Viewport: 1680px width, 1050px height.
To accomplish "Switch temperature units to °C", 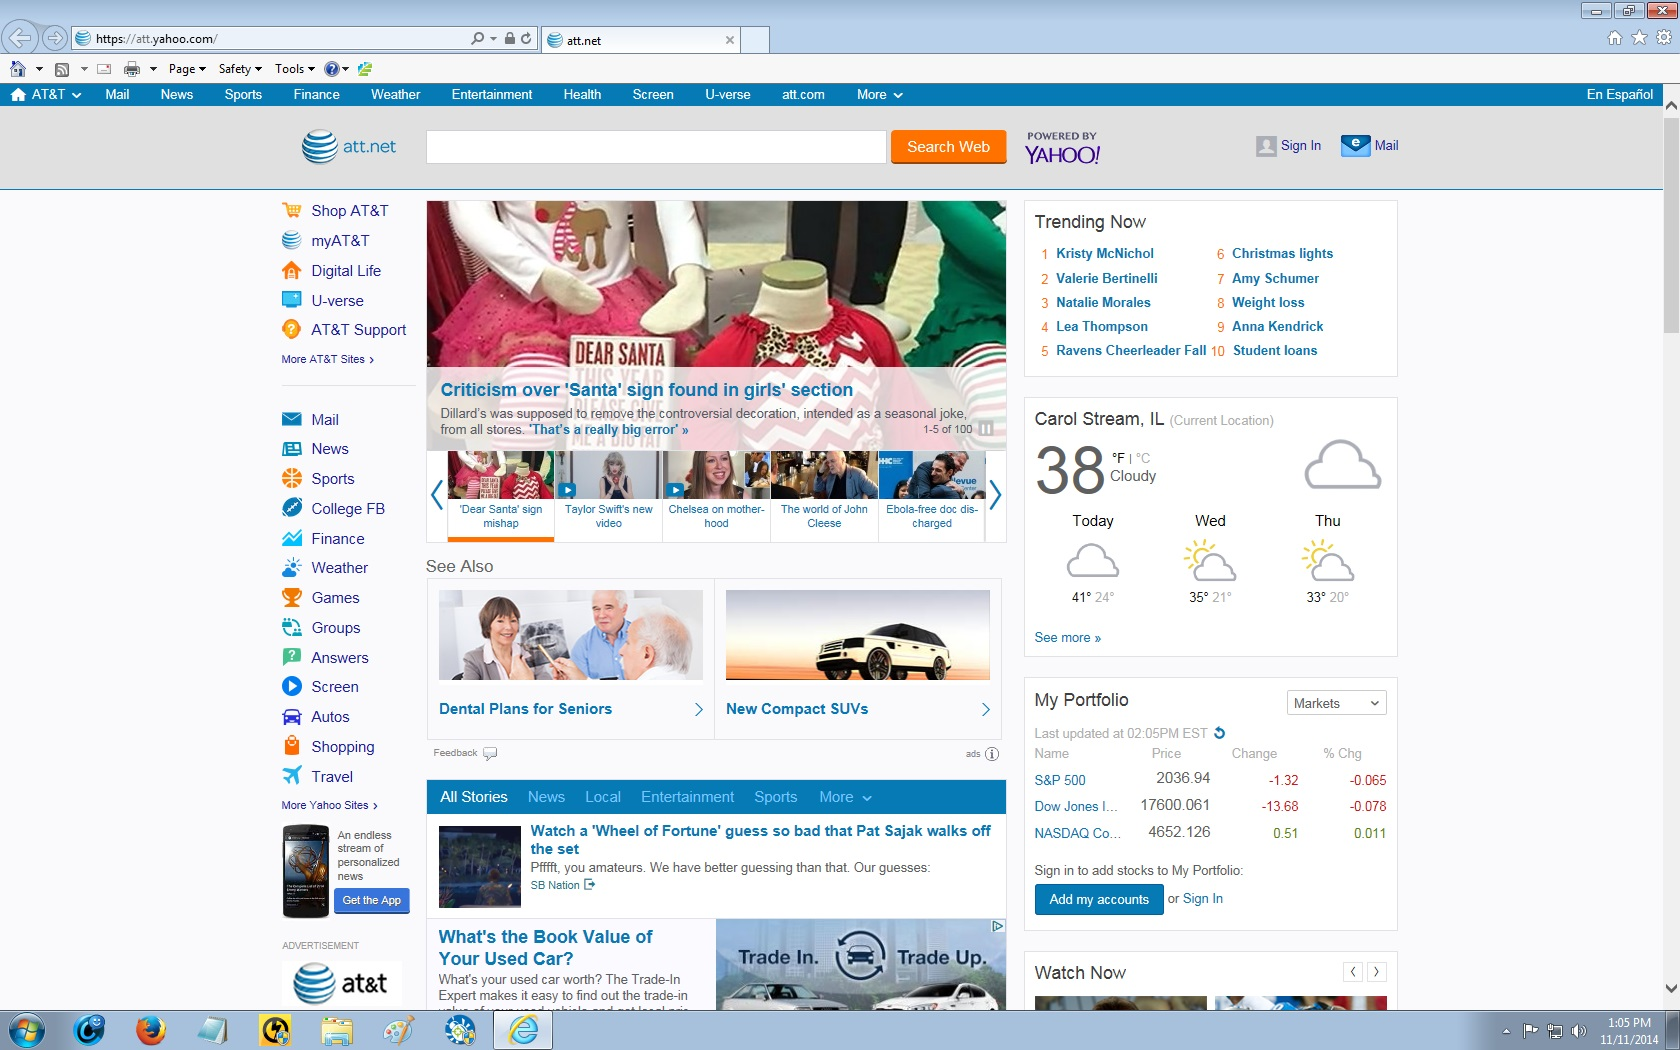I will coord(1143,458).
